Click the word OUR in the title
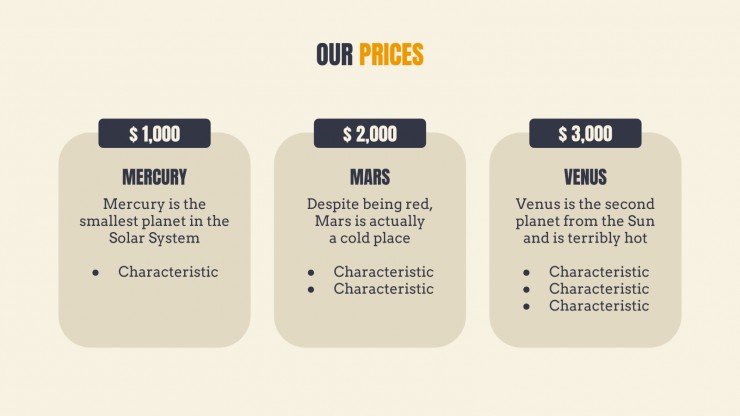Image resolution: width=740 pixels, height=416 pixels. click(335, 54)
